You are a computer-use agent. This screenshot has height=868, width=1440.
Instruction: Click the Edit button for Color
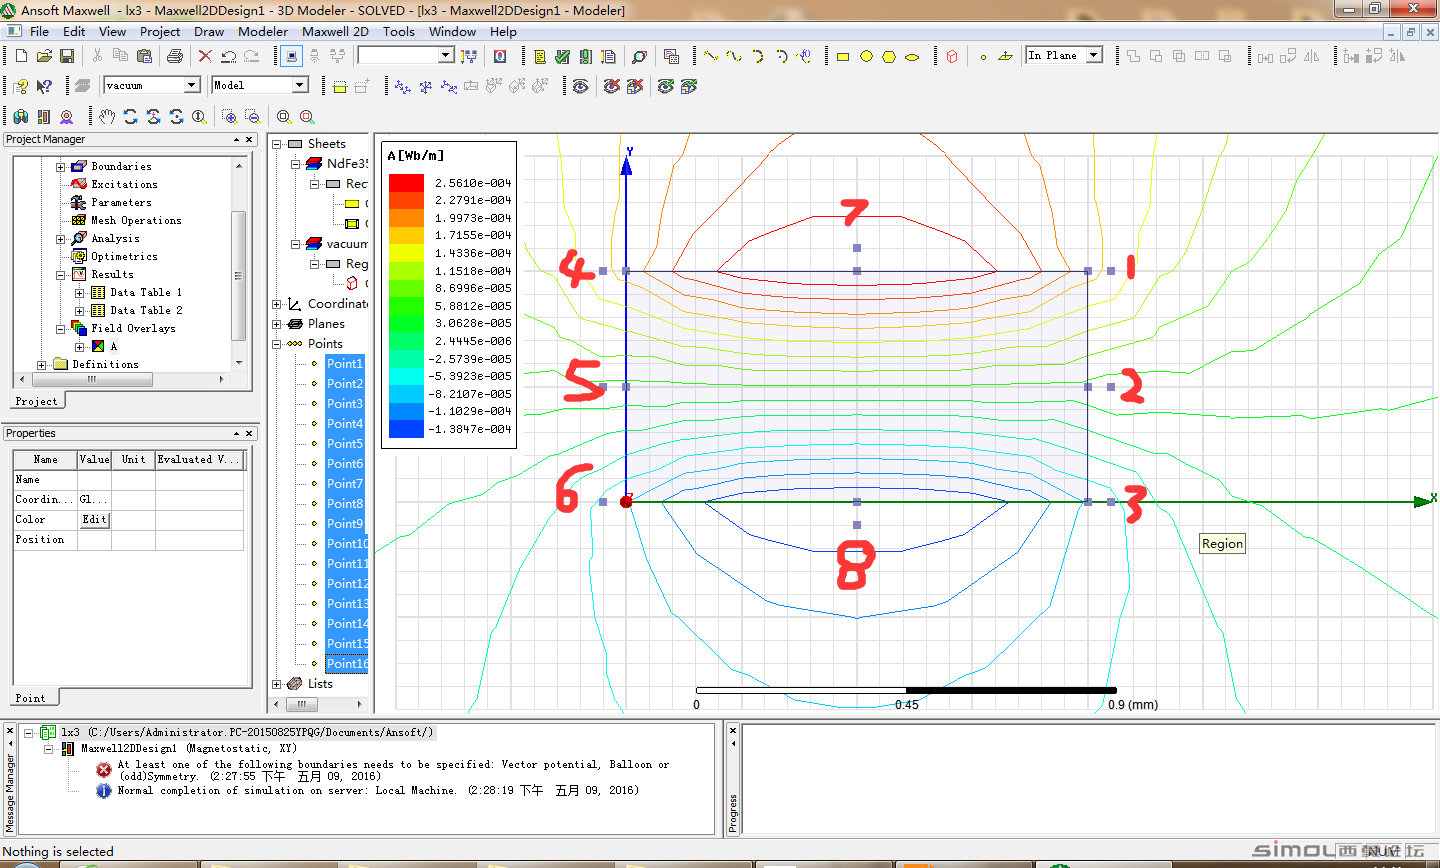pyautogui.click(x=94, y=520)
